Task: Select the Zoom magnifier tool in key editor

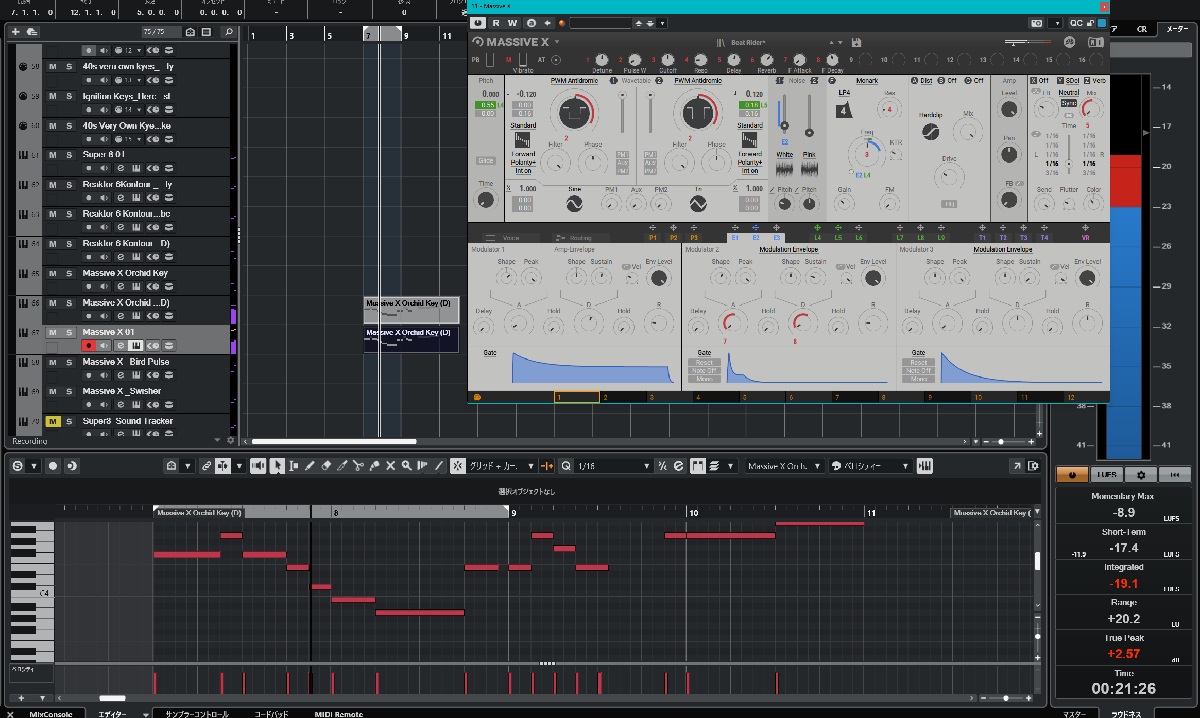Action: 406,466
